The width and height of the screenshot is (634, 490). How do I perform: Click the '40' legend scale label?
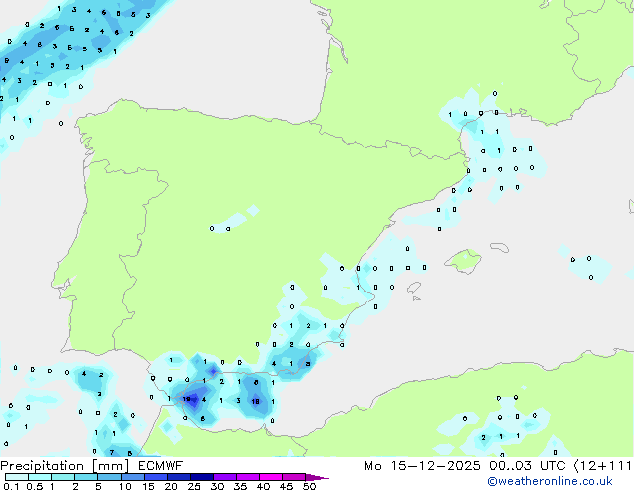[263, 486]
